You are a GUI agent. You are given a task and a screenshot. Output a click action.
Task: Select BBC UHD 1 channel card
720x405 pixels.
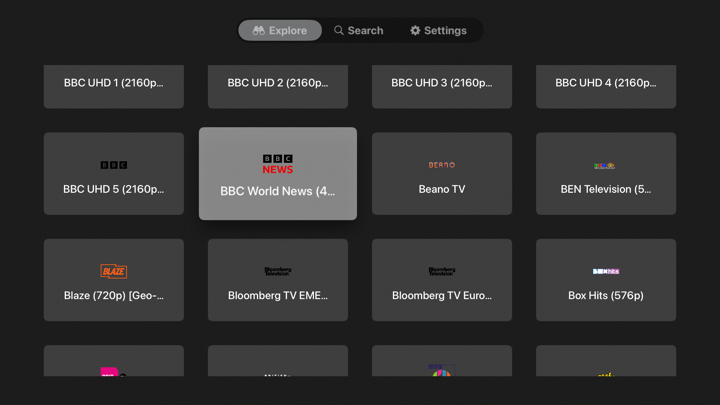point(114,86)
